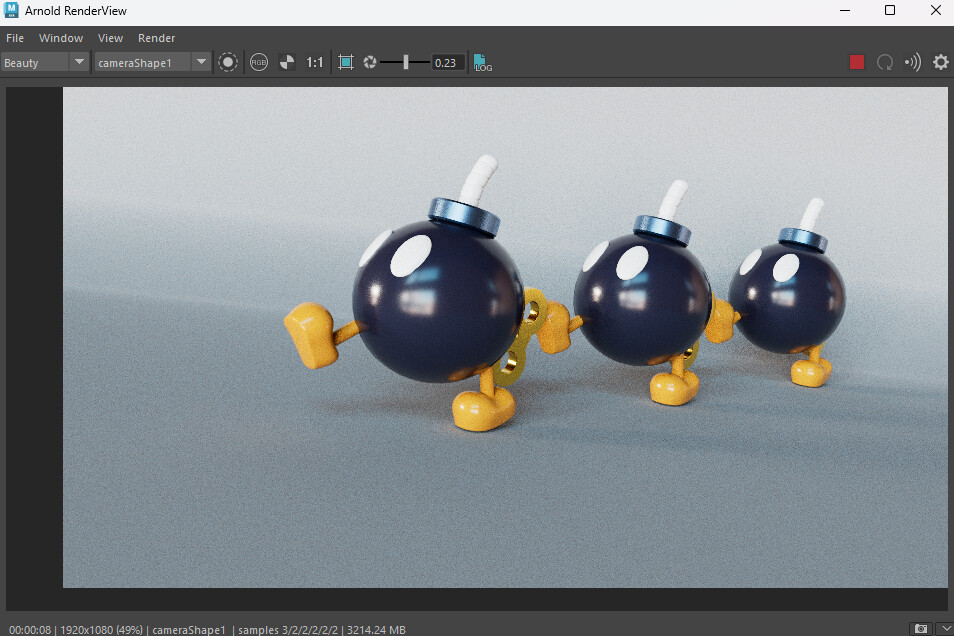Restart the render with the refresh icon
The width and height of the screenshot is (954, 636).
(x=884, y=62)
